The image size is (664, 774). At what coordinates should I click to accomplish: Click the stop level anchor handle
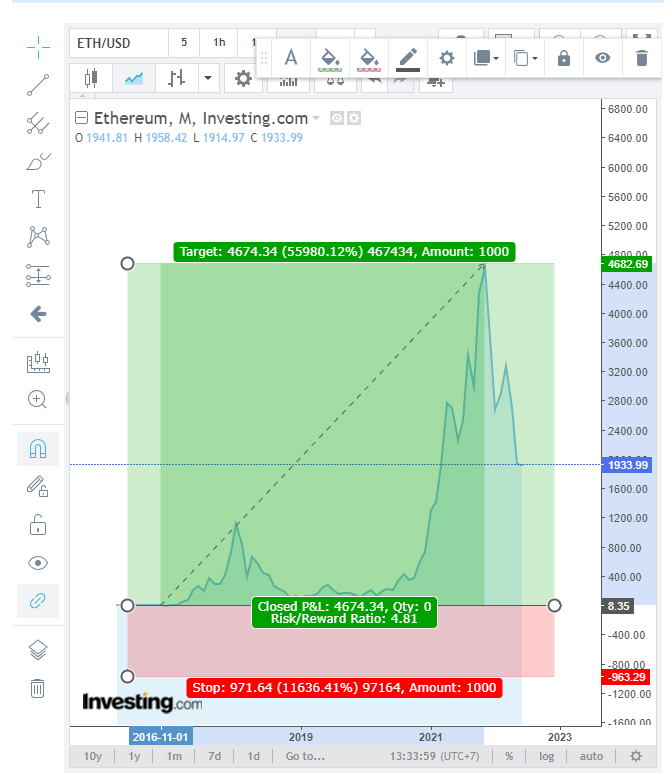(x=127, y=676)
